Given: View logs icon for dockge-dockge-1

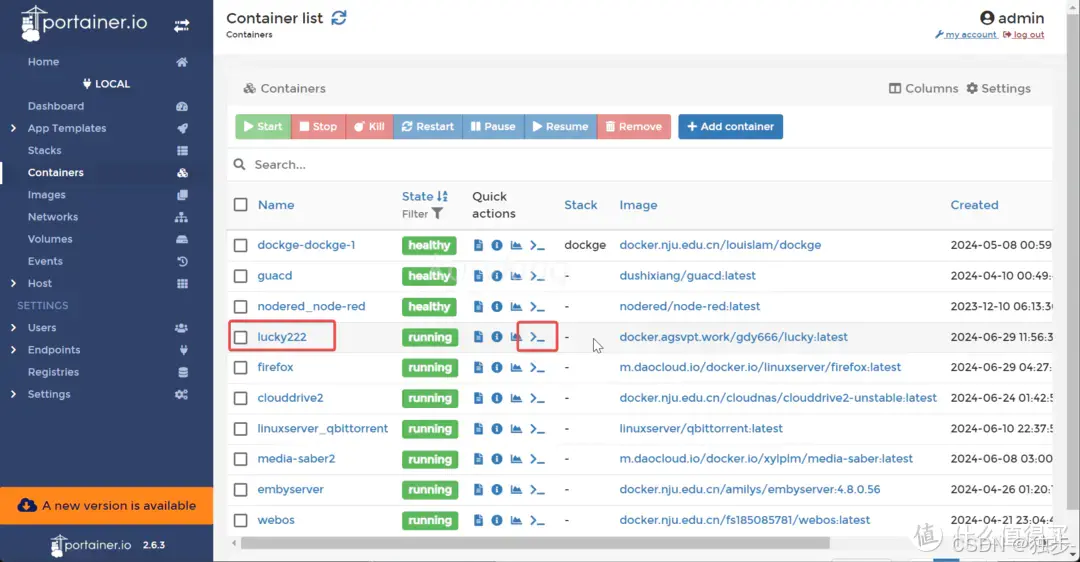Looking at the screenshot, I should [478, 245].
